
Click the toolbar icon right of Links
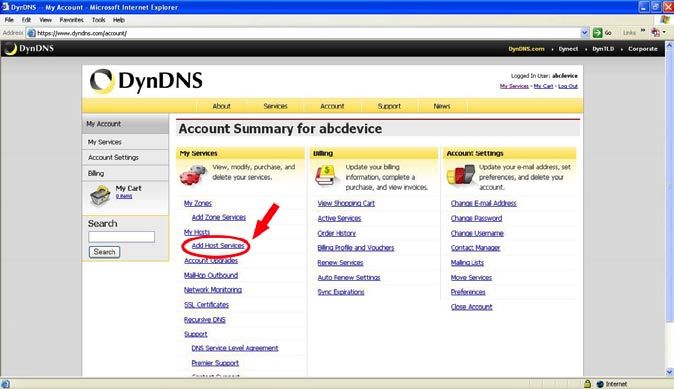[656, 33]
